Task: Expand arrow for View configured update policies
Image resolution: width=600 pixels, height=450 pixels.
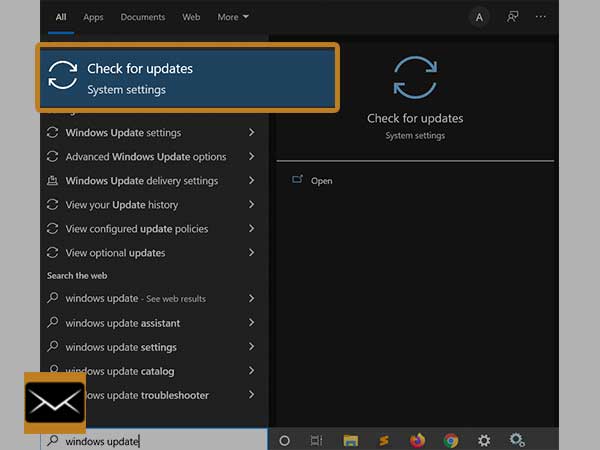Action: click(x=251, y=228)
